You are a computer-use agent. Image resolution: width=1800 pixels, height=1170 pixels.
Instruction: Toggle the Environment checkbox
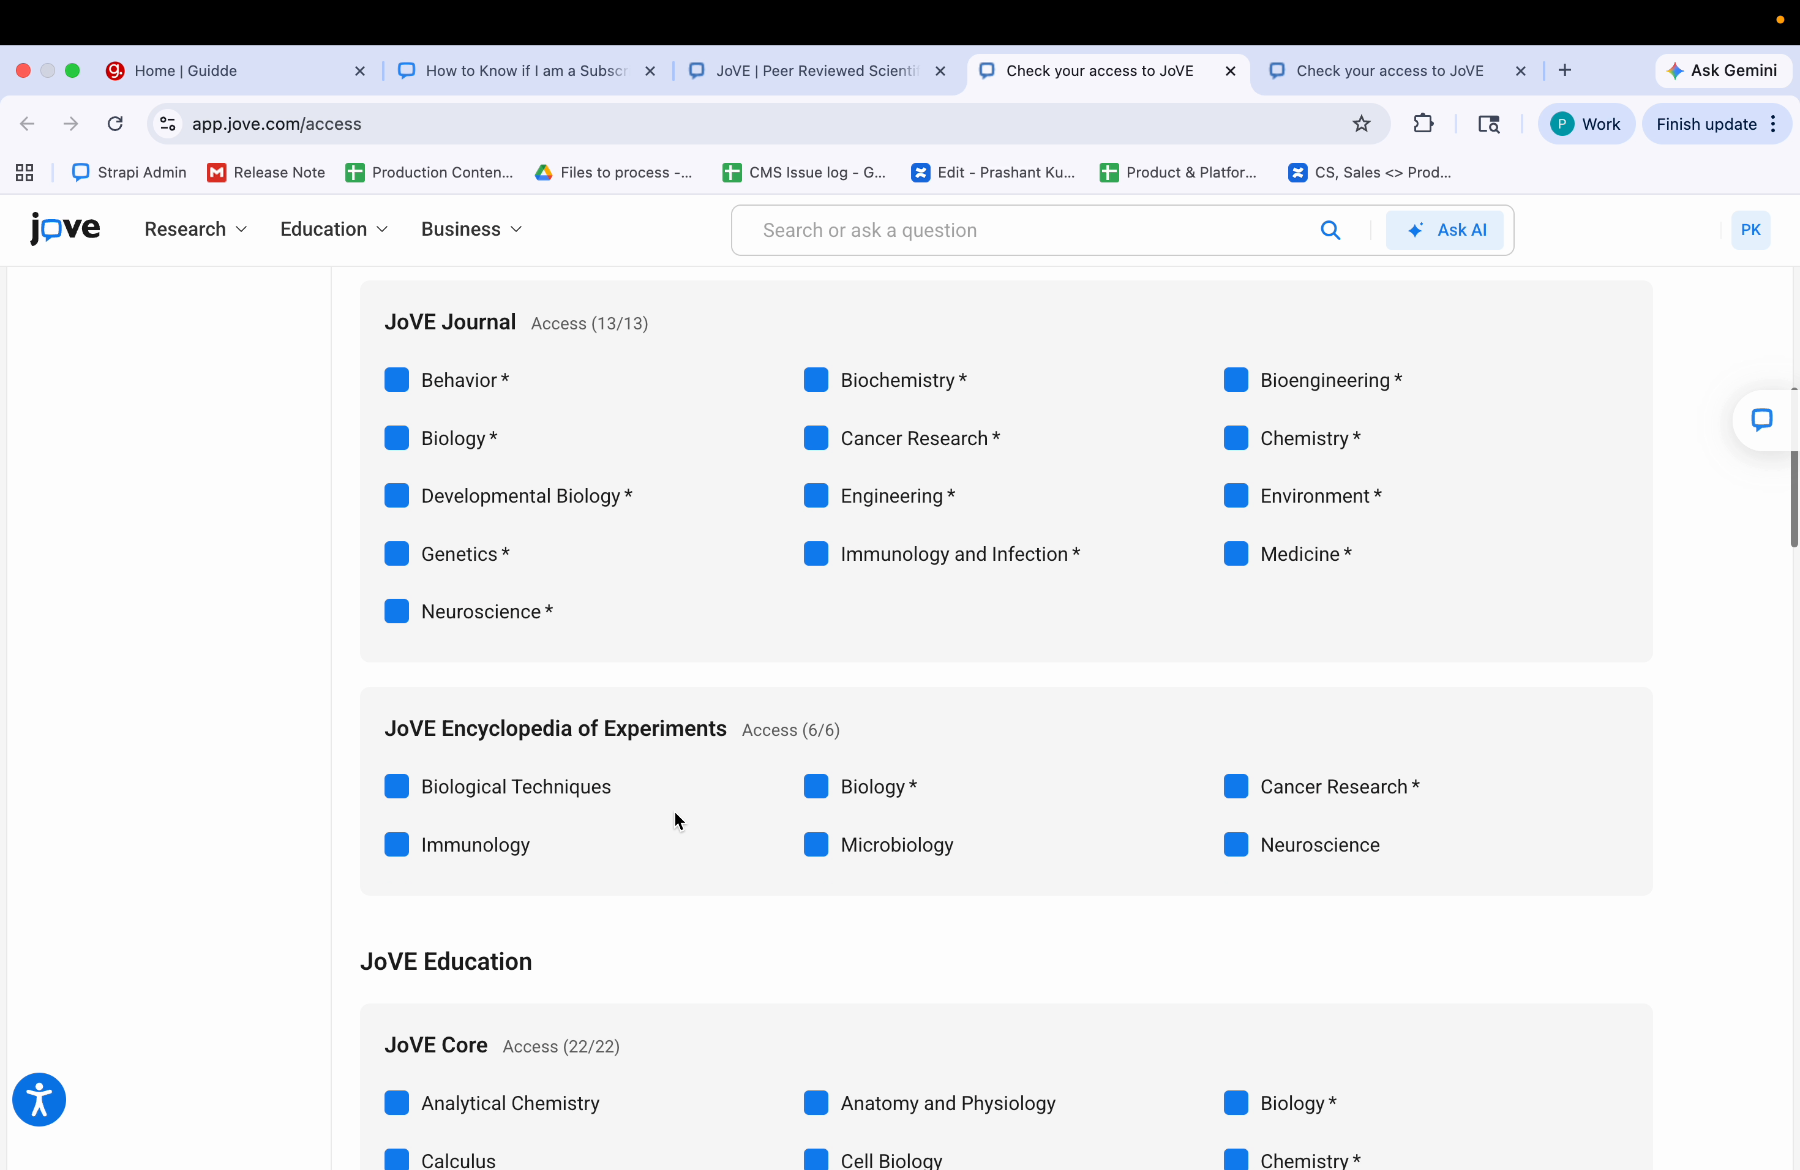coord(1236,496)
